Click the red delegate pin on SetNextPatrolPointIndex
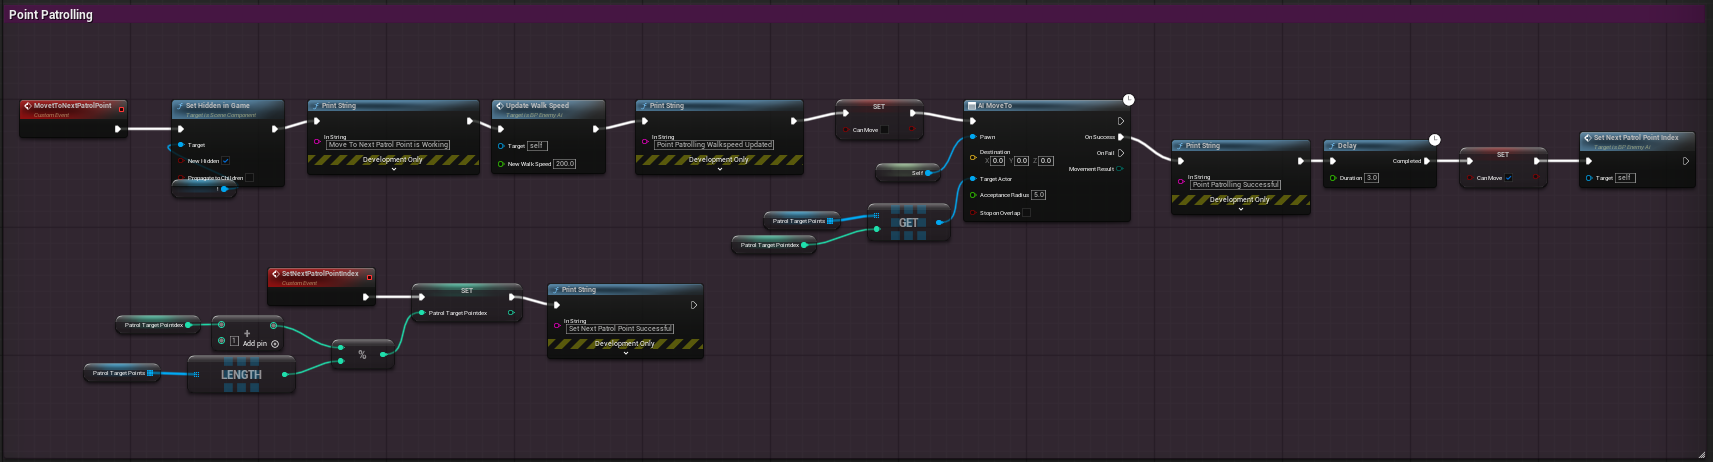Image resolution: width=1713 pixels, height=462 pixels. pos(369,277)
